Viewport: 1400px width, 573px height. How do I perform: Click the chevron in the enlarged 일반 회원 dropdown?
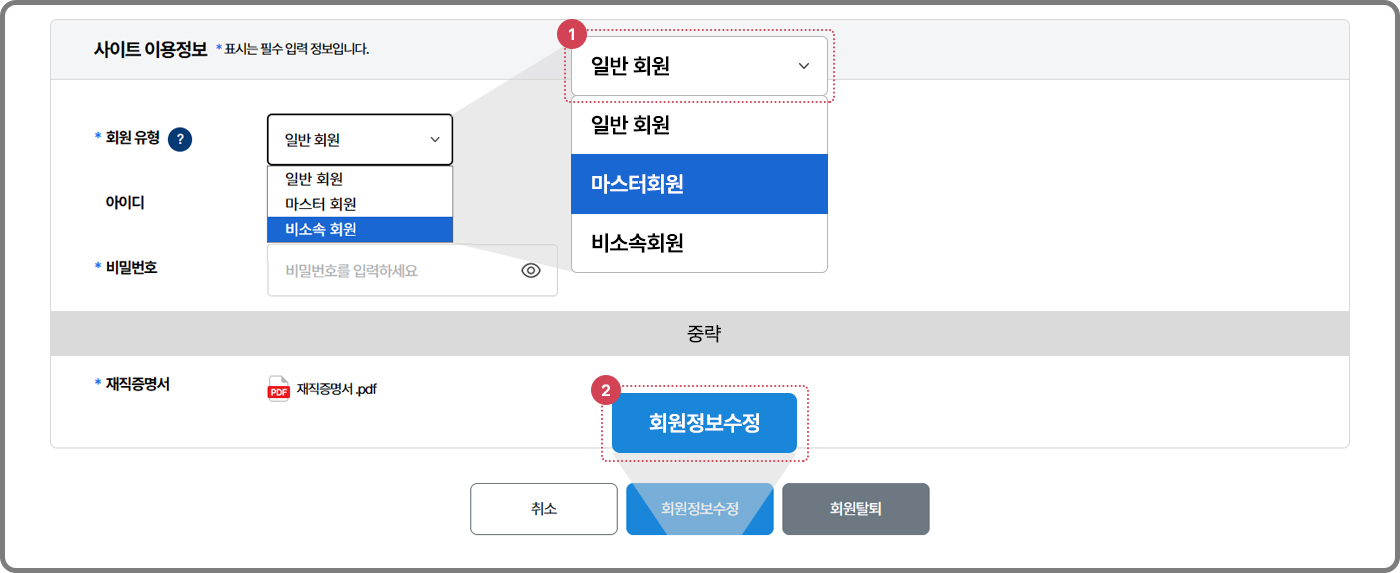point(804,66)
